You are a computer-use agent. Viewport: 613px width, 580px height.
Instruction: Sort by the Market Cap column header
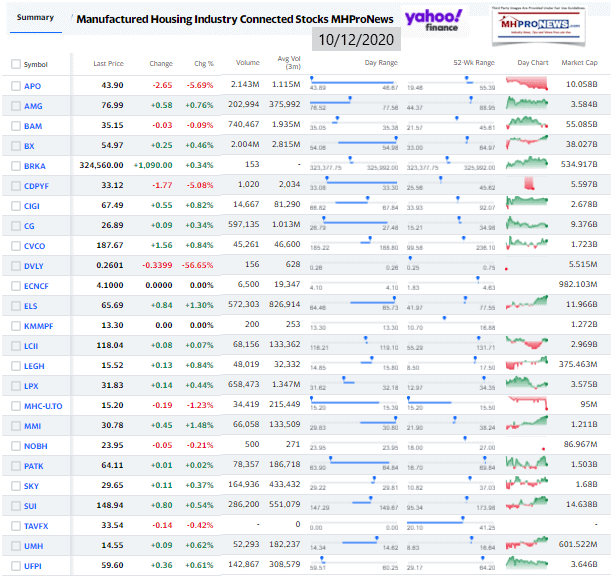[x=578, y=64]
